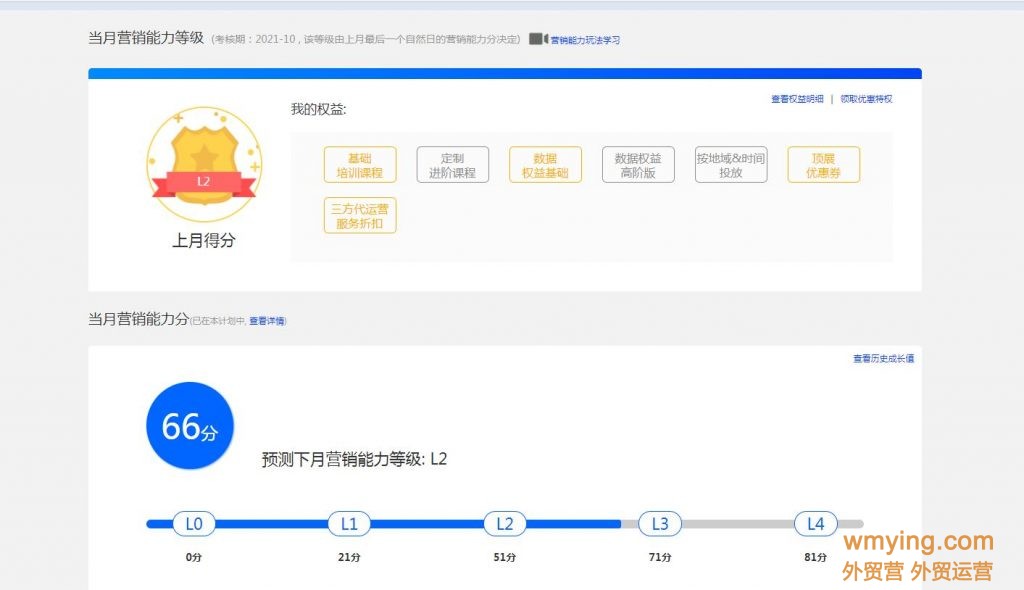
Task: Select the L1 level marker
Action: pos(349,523)
